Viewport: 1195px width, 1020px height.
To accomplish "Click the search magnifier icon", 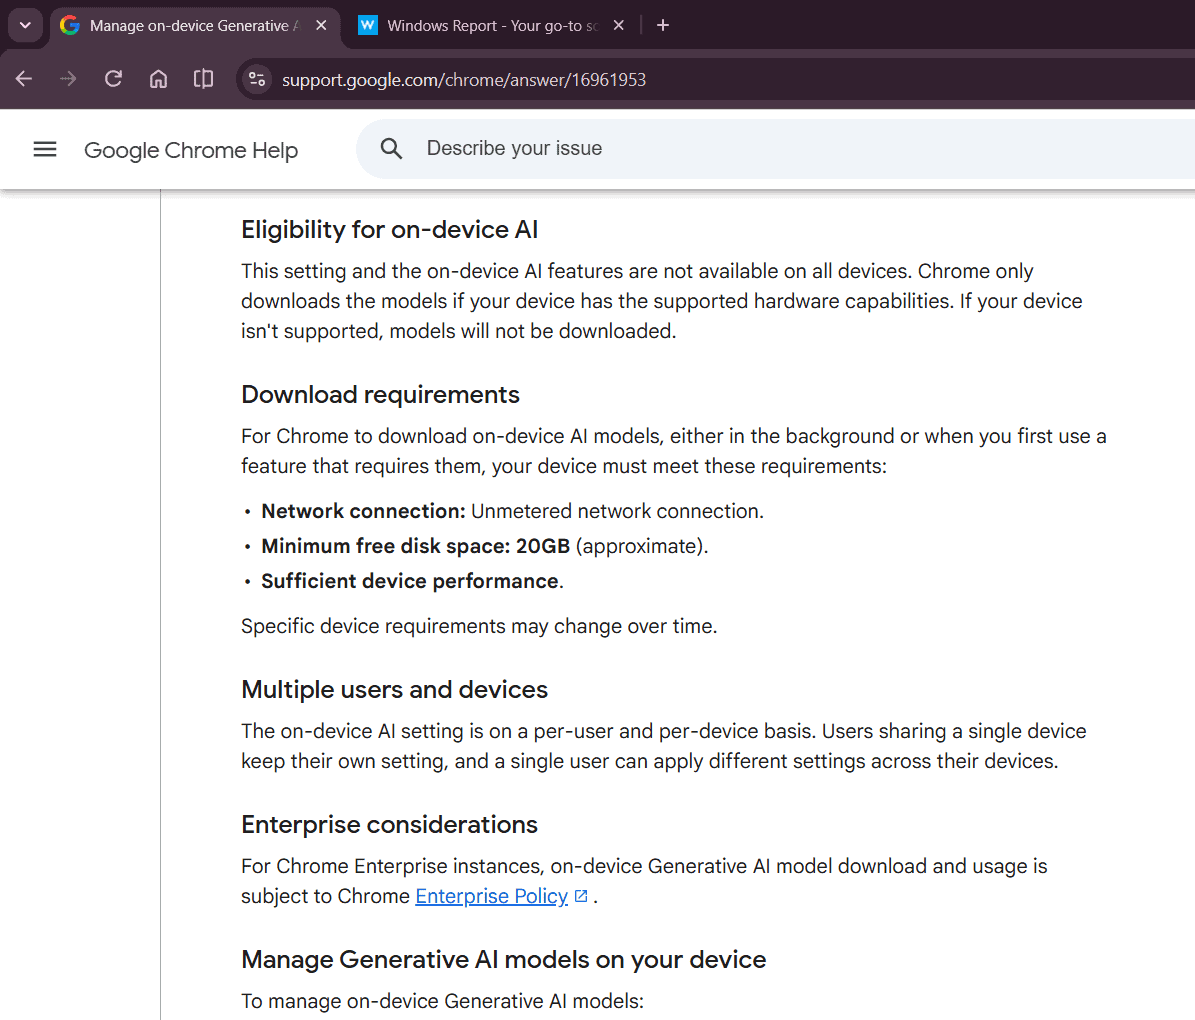I will pyautogui.click(x=391, y=149).
